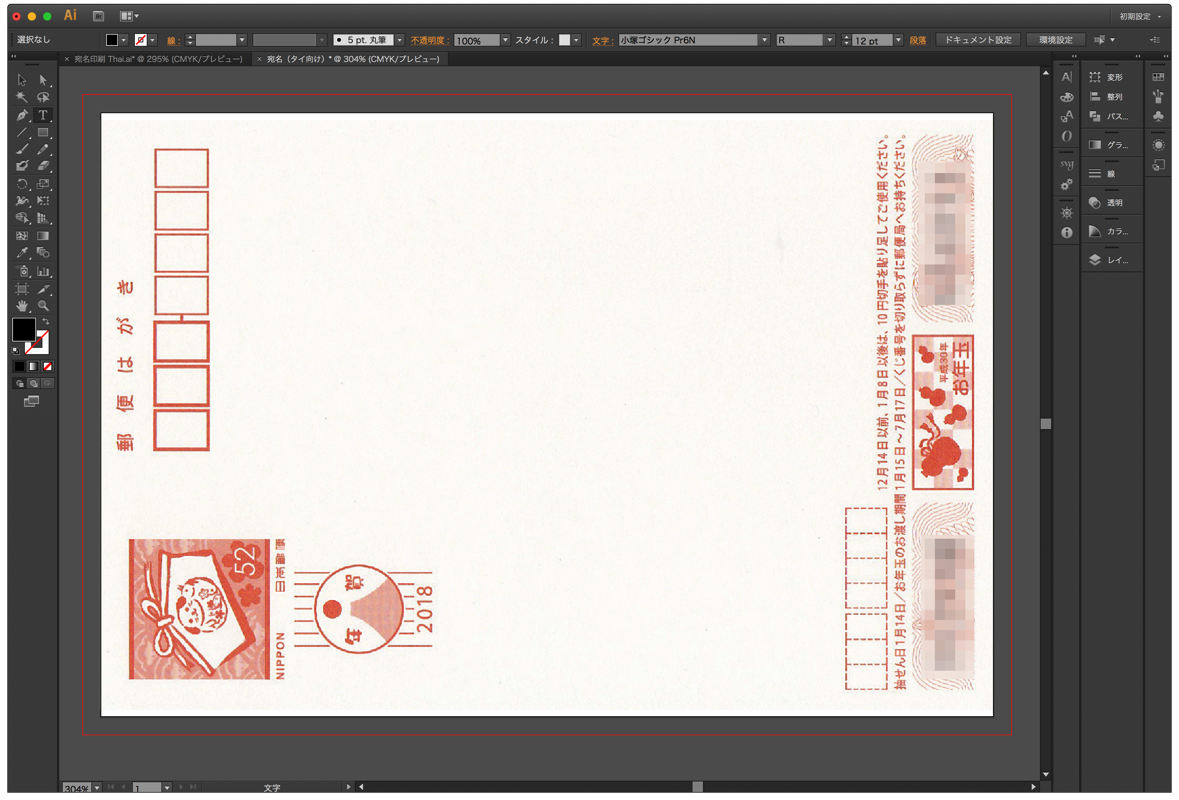Open ドキュメント設定 (Document Setup)
The image size is (1179, 800).
tap(977, 40)
